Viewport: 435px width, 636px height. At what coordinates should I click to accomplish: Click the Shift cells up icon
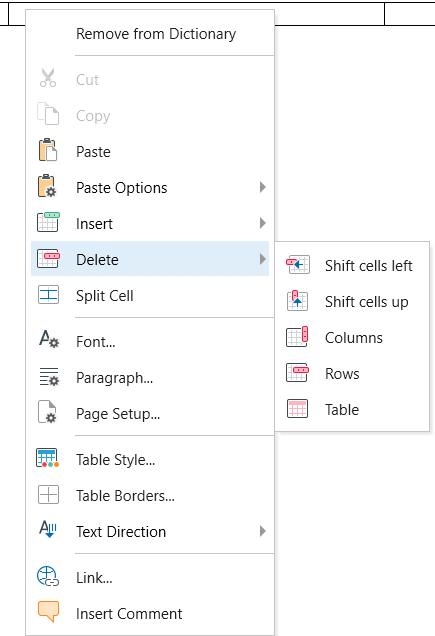(x=297, y=301)
